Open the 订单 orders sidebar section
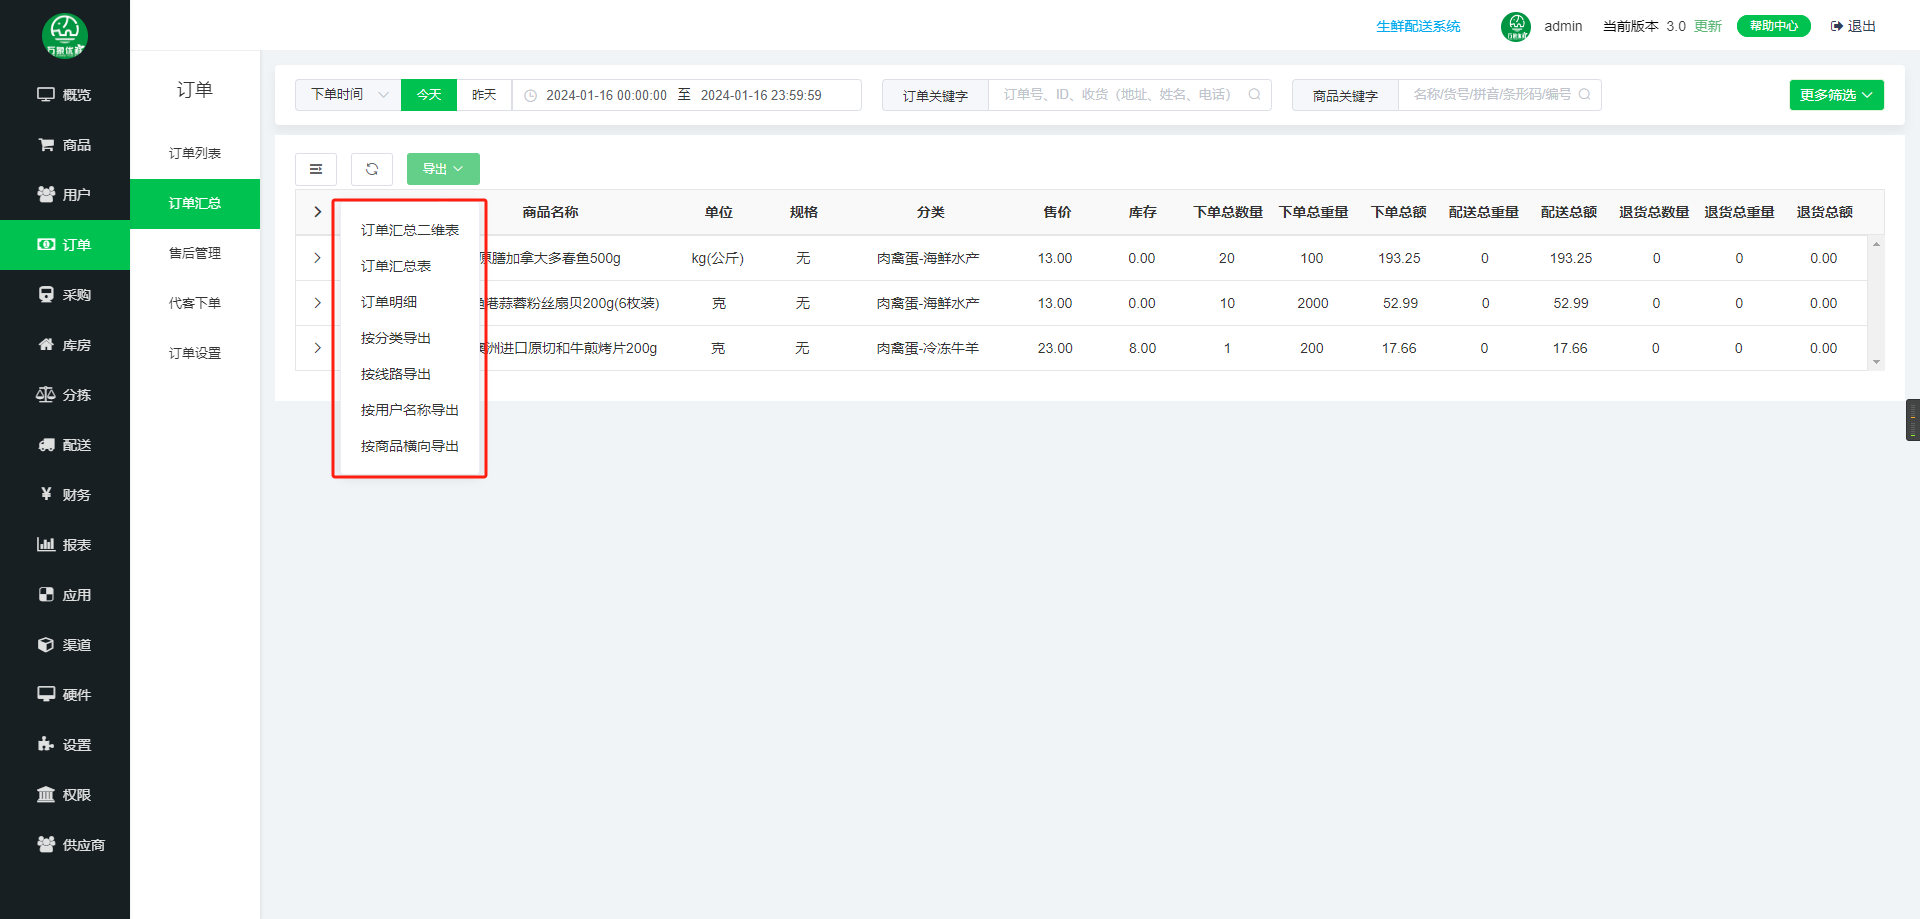This screenshot has width=1920, height=919. pyautogui.click(x=65, y=245)
